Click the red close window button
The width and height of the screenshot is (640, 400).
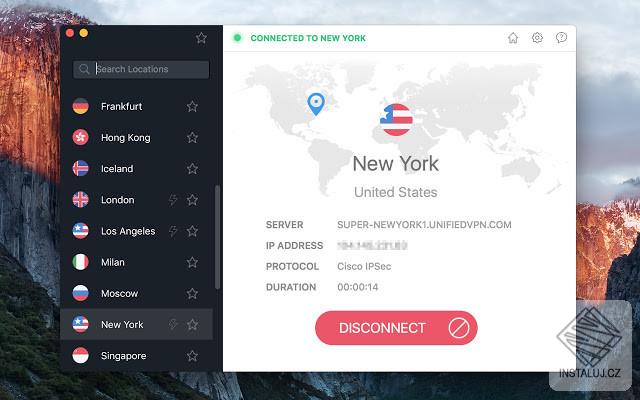(70, 33)
